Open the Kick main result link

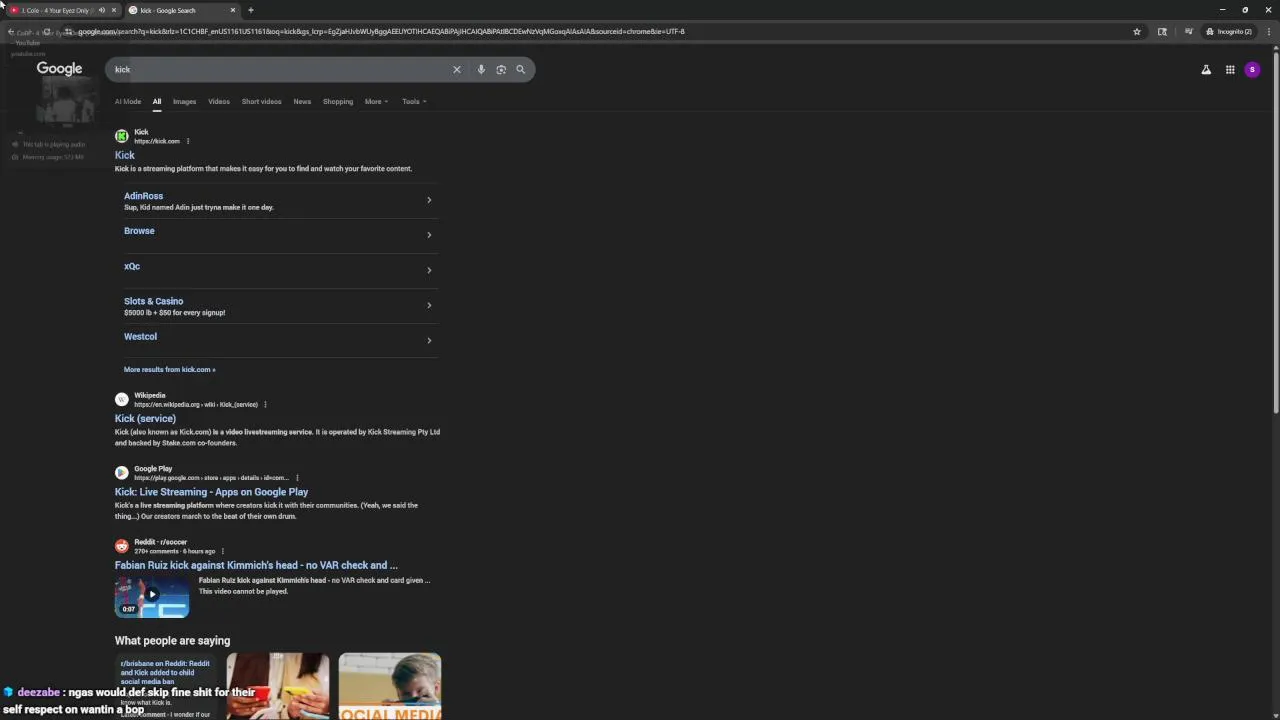pos(125,155)
